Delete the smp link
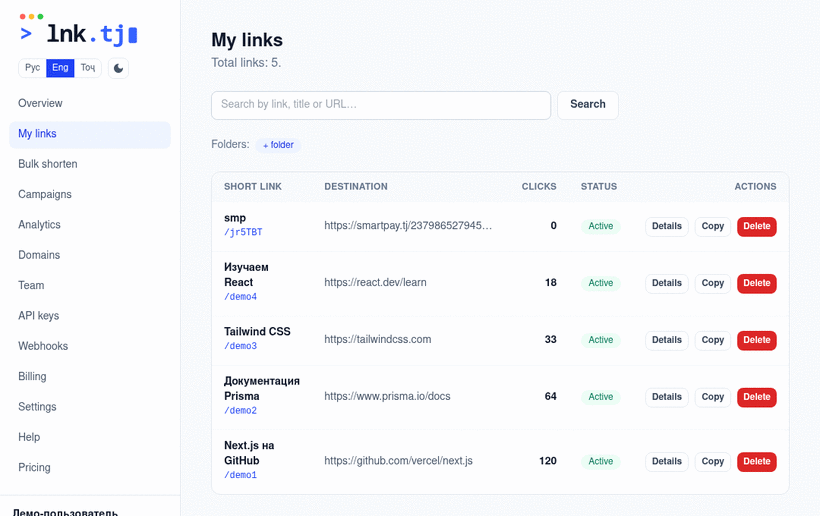The height and width of the screenshot is (516, 820). coord(757,226)
